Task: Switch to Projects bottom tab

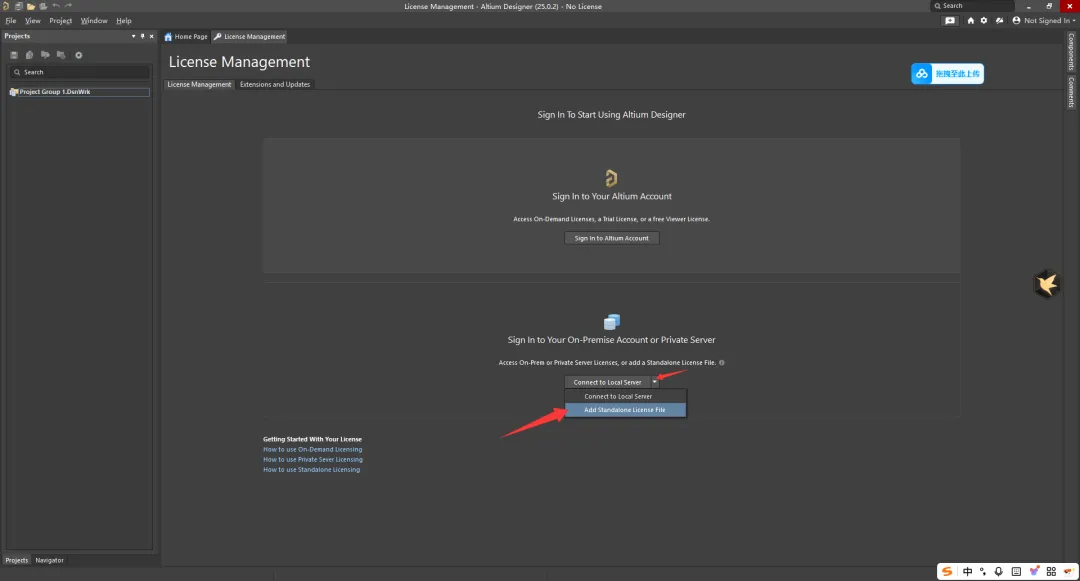Action: point(17,560)
